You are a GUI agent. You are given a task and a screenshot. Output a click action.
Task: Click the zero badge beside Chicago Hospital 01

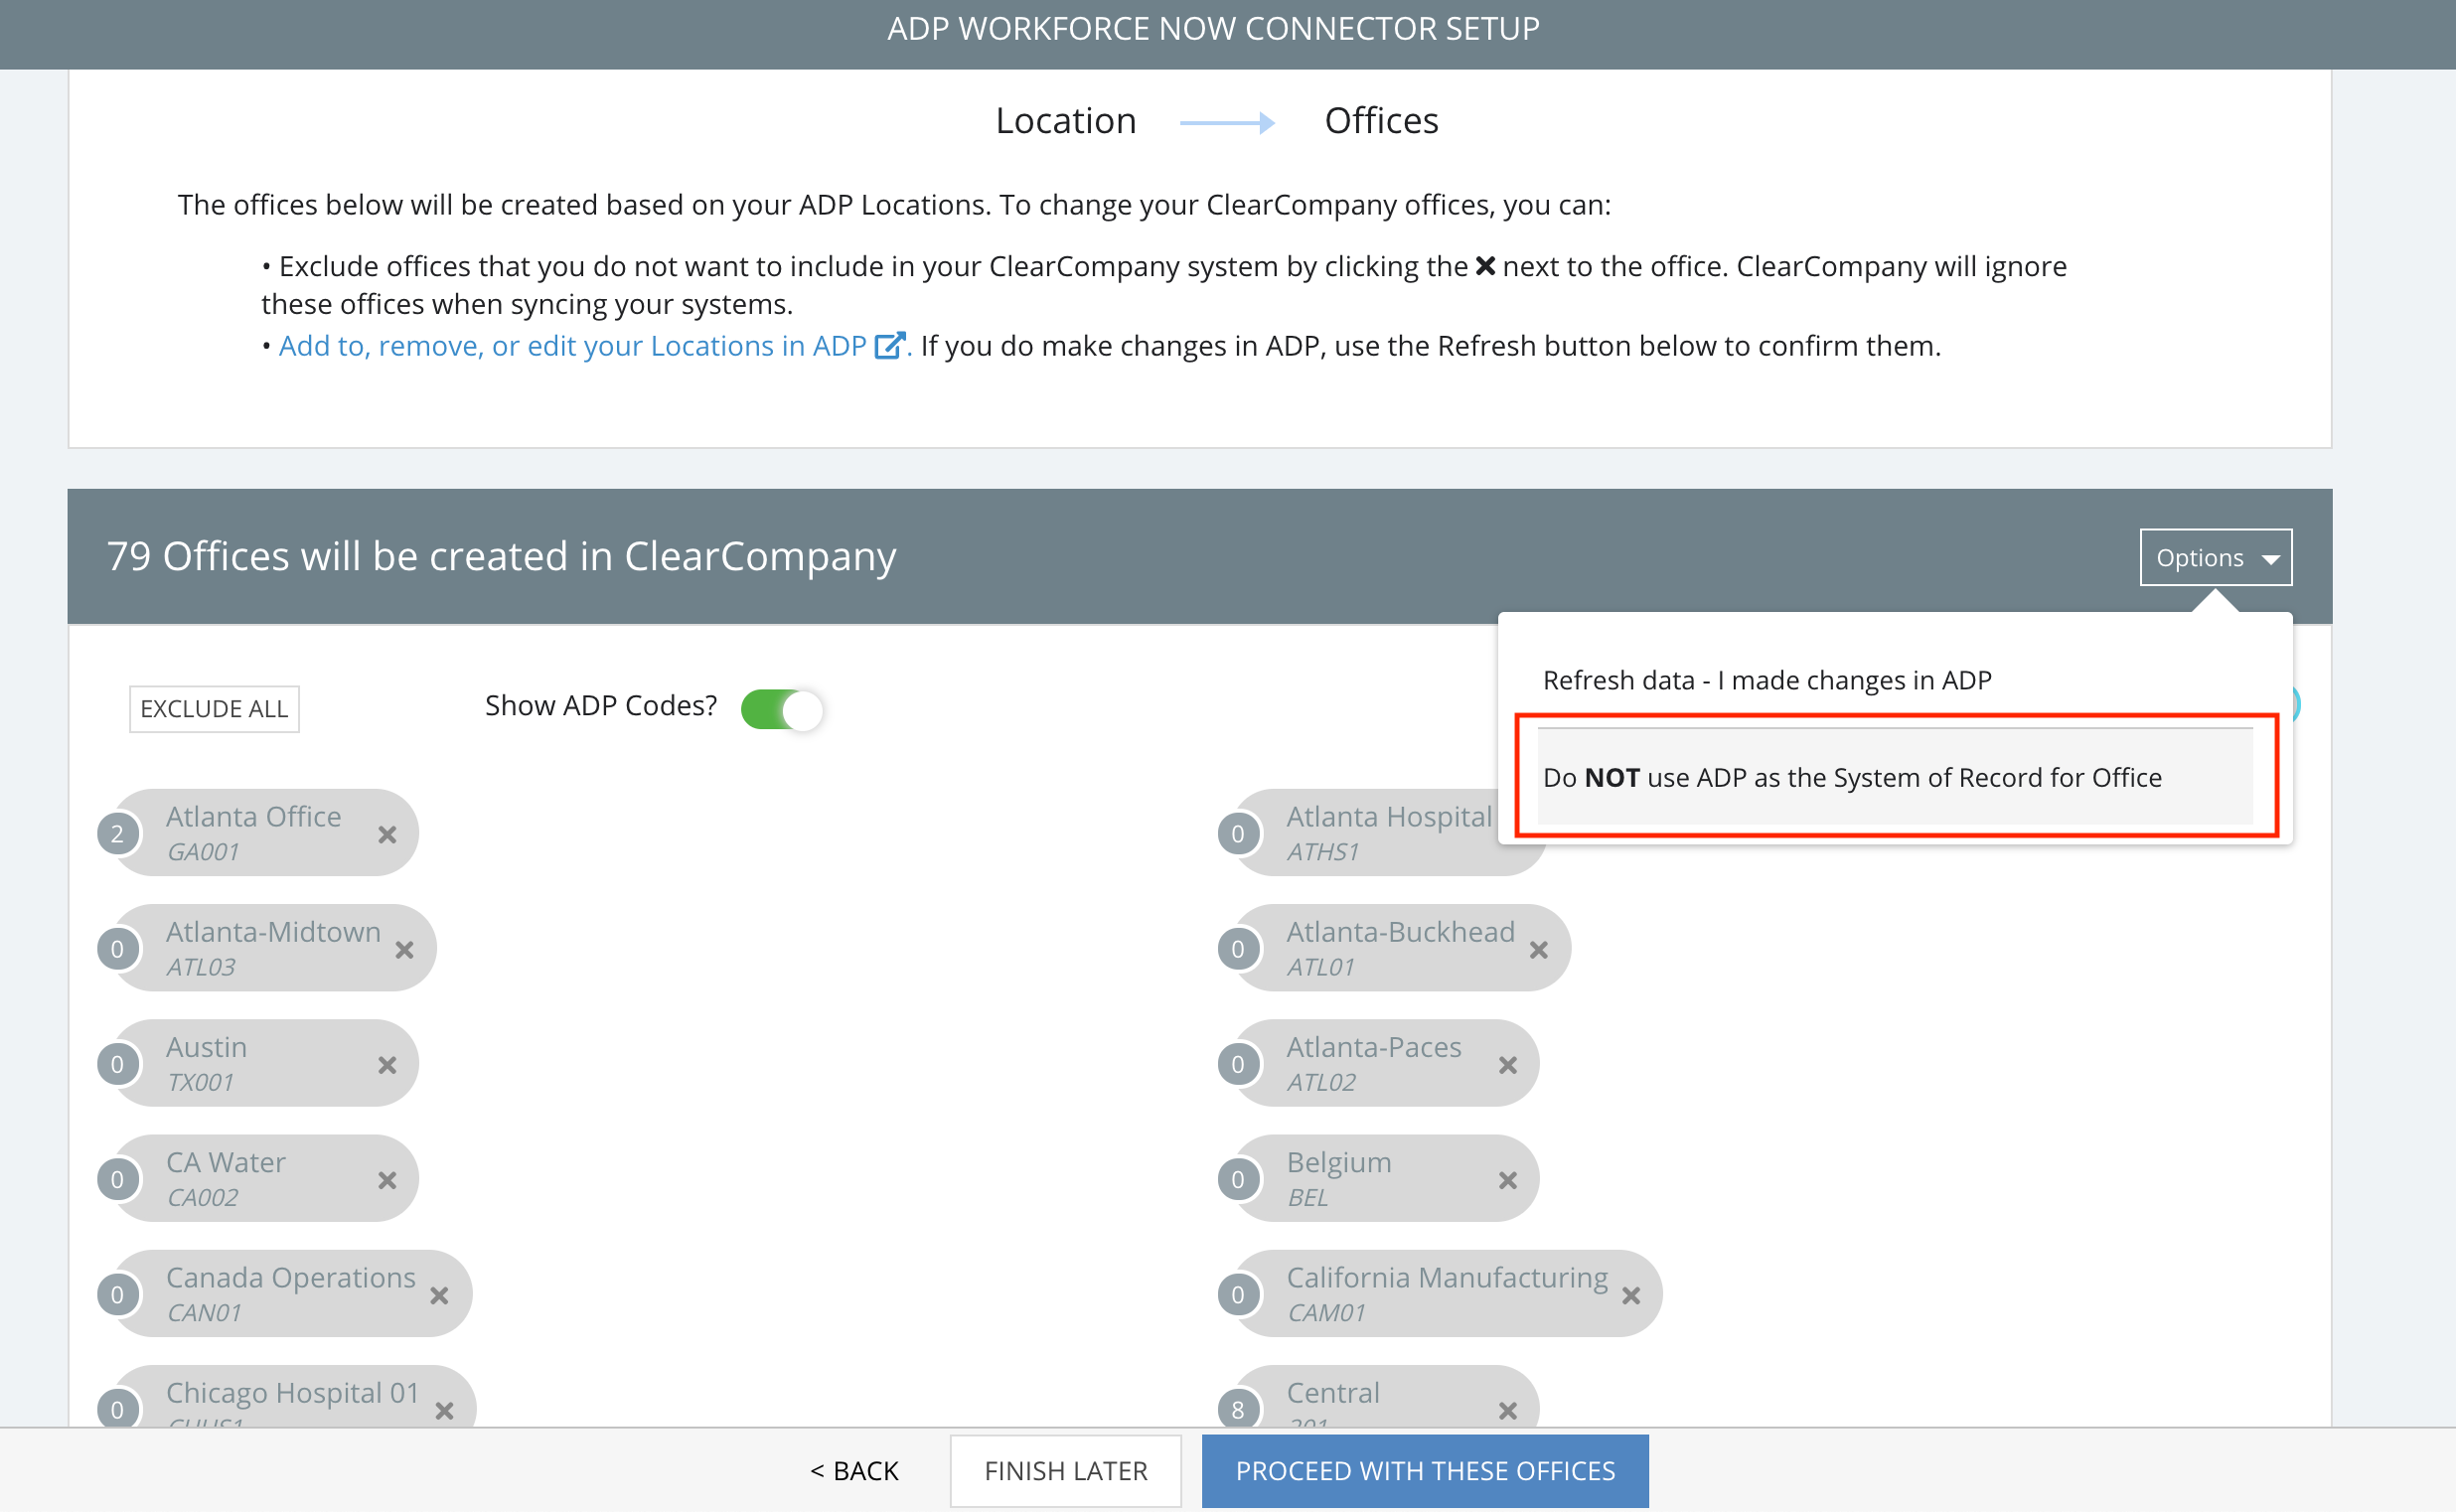click(x=118, y=1408)
